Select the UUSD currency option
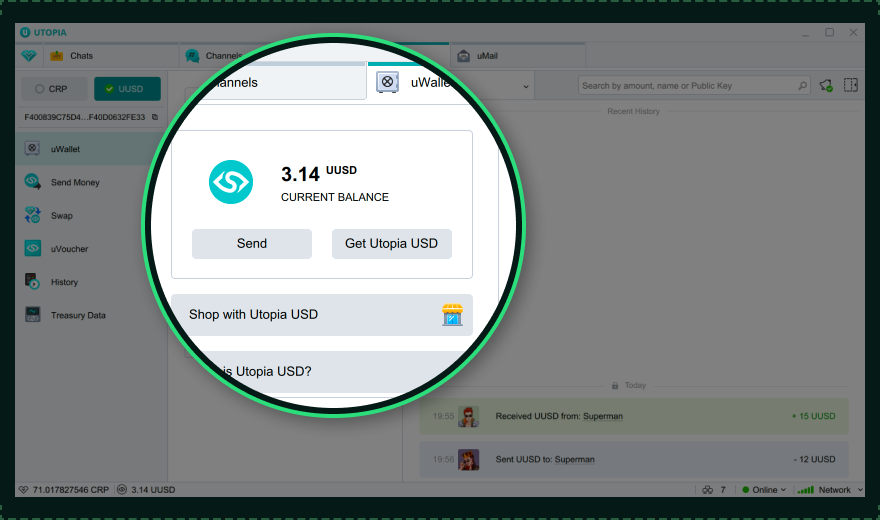The image size is (880, 520). (x=127, y=89)
